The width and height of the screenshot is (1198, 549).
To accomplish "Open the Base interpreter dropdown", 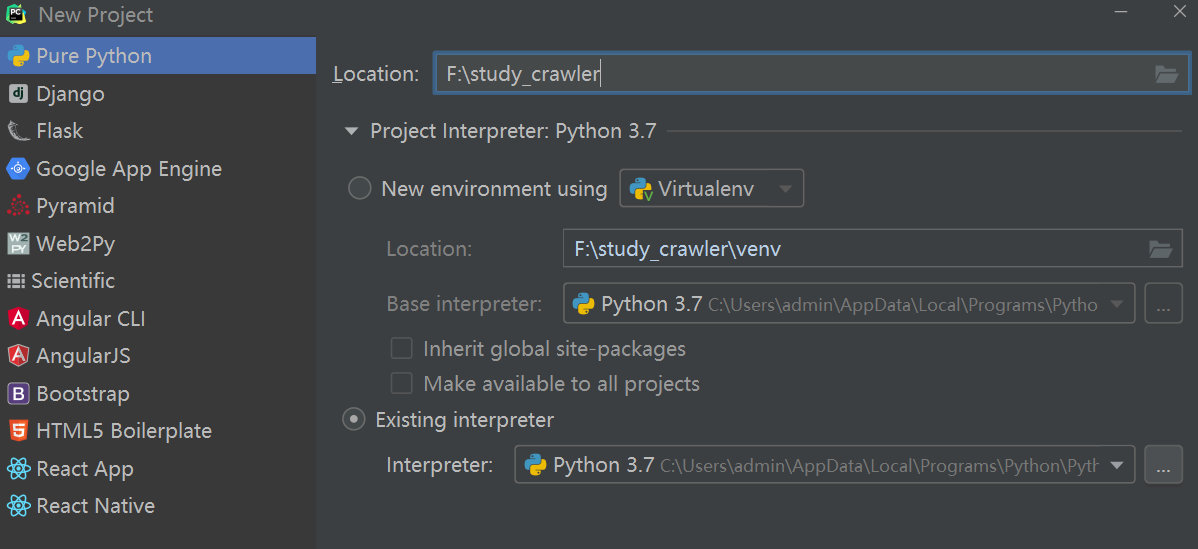I will [1117, 304].
